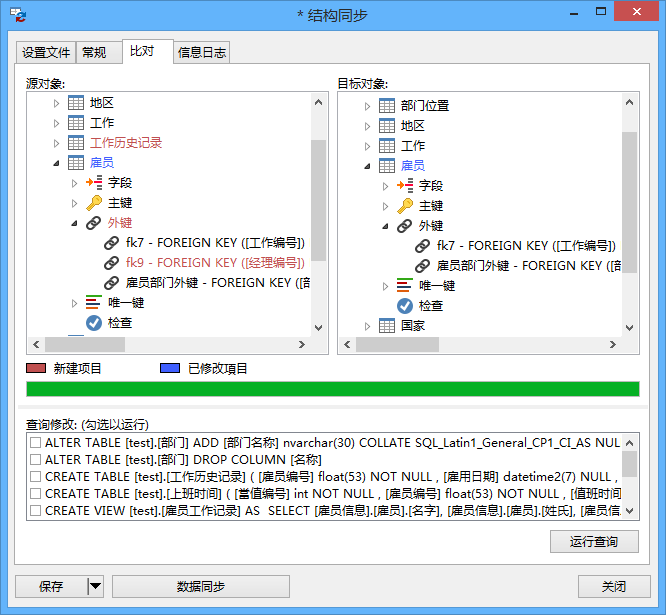666x615 pixels.
Task: Expand the 地区 node in source objects
Action: pyautogui.click(x=56, y=103)
